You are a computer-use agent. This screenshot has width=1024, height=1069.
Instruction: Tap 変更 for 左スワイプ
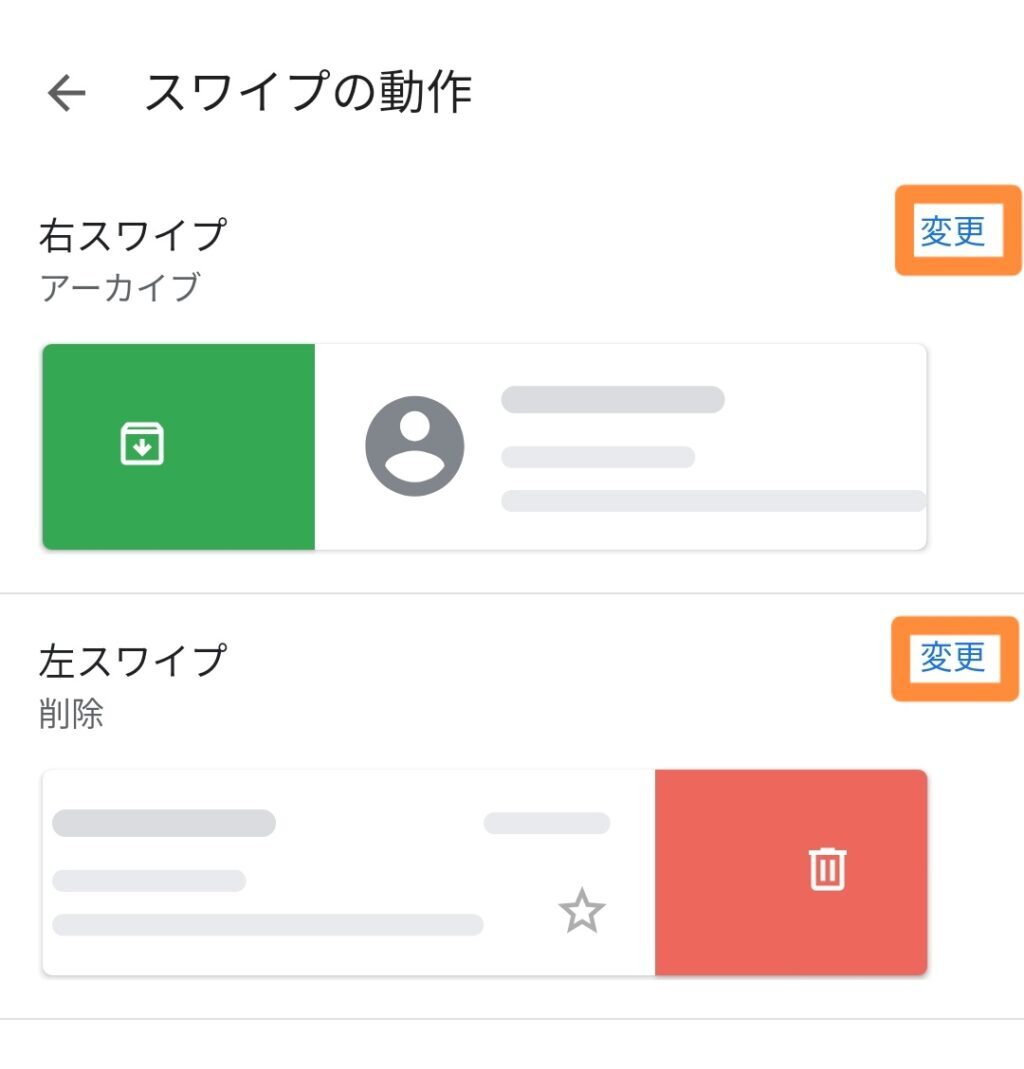coord(953,657)
